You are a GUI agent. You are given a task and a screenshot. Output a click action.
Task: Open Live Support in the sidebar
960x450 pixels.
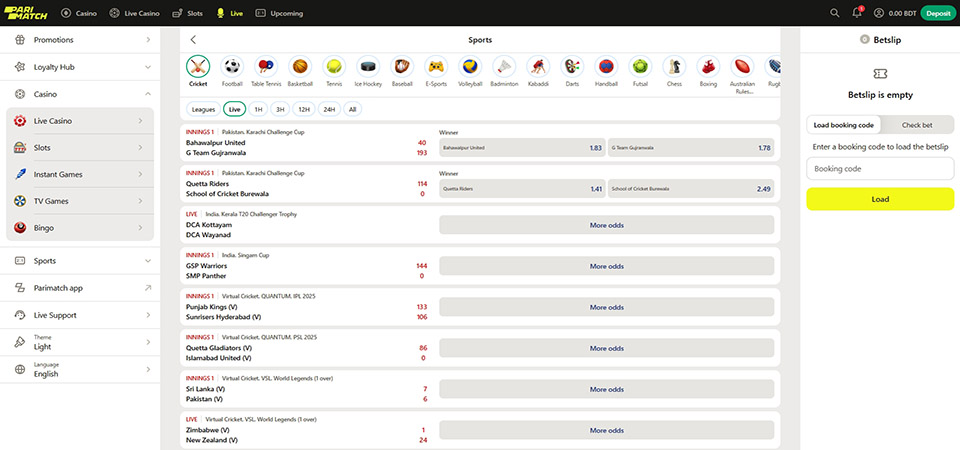point(80,315)
